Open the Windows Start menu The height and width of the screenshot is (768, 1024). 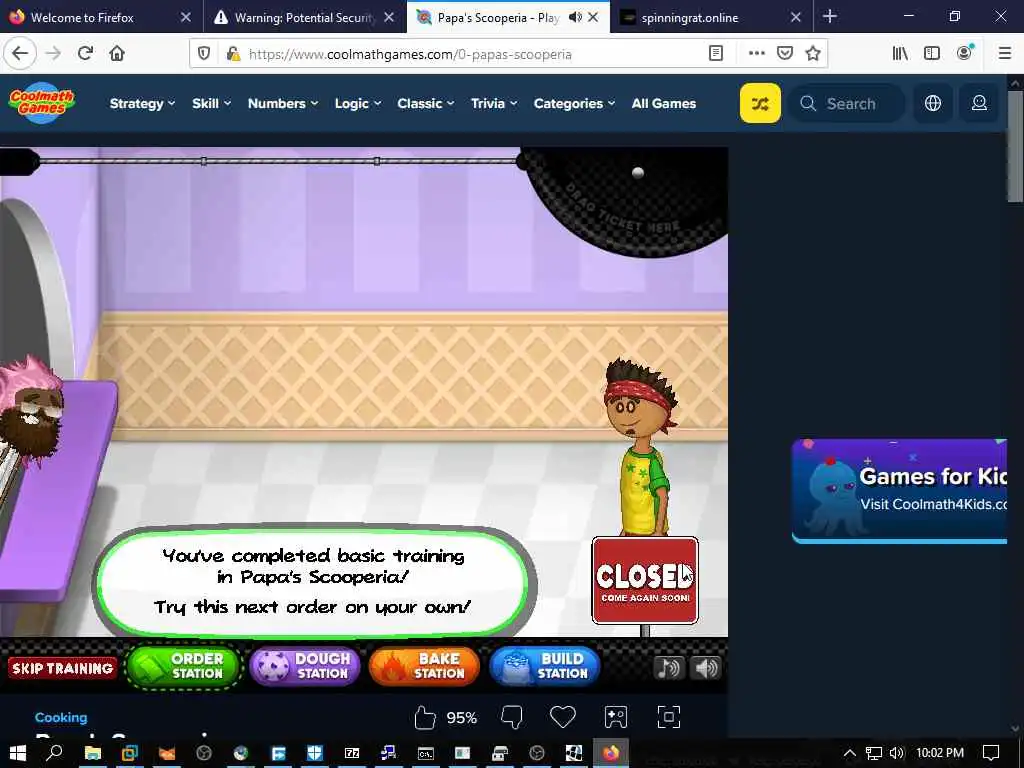18,753
